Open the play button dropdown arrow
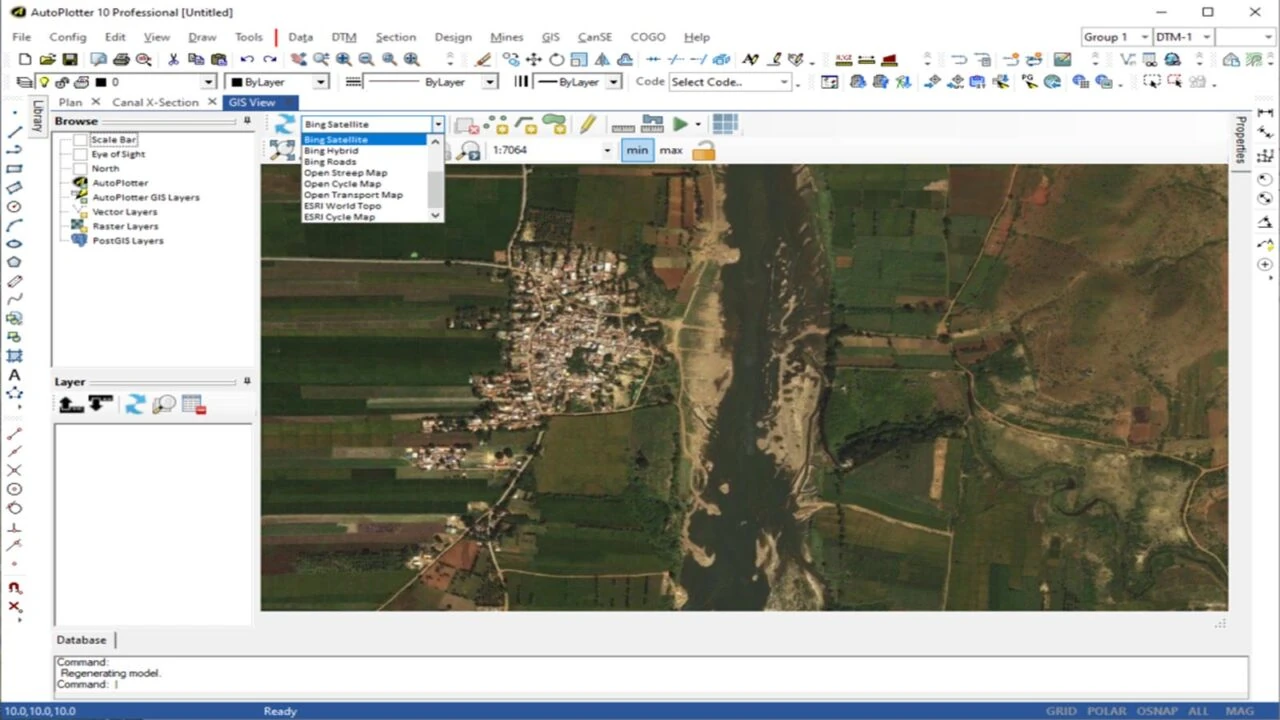The image size is (1280, 720). point(698,124)
